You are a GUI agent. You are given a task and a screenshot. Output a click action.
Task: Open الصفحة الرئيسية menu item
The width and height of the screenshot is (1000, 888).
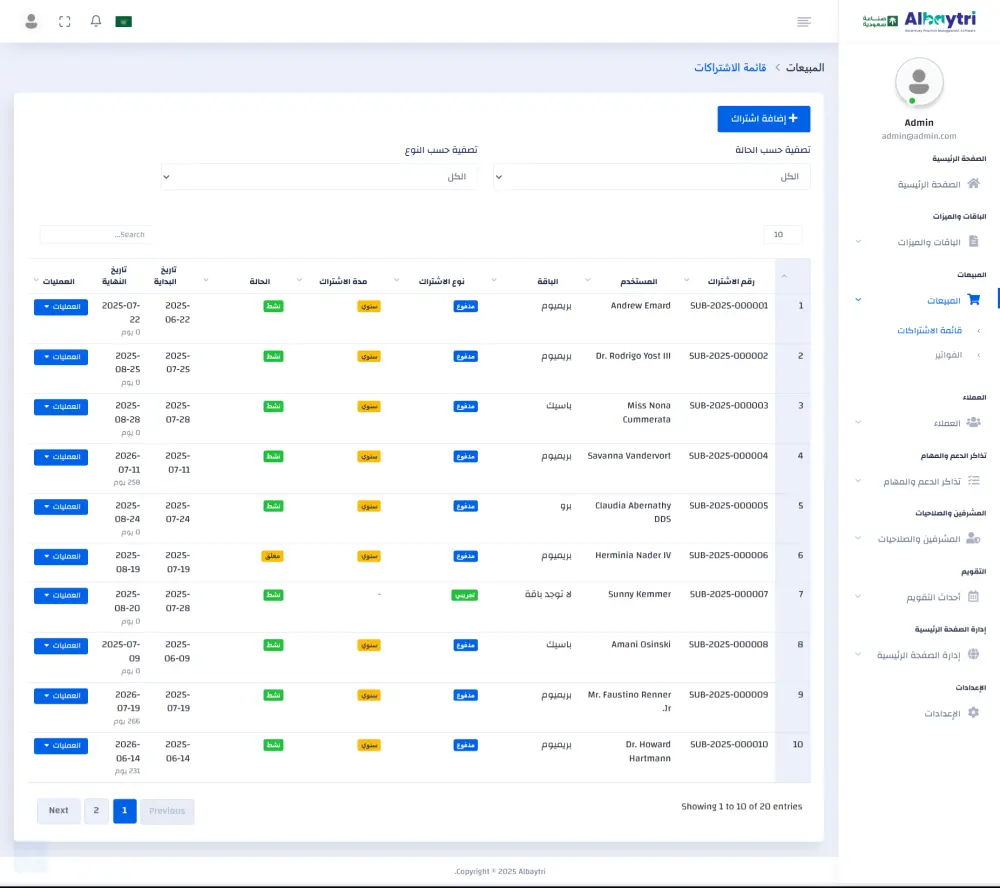(929, 184)
